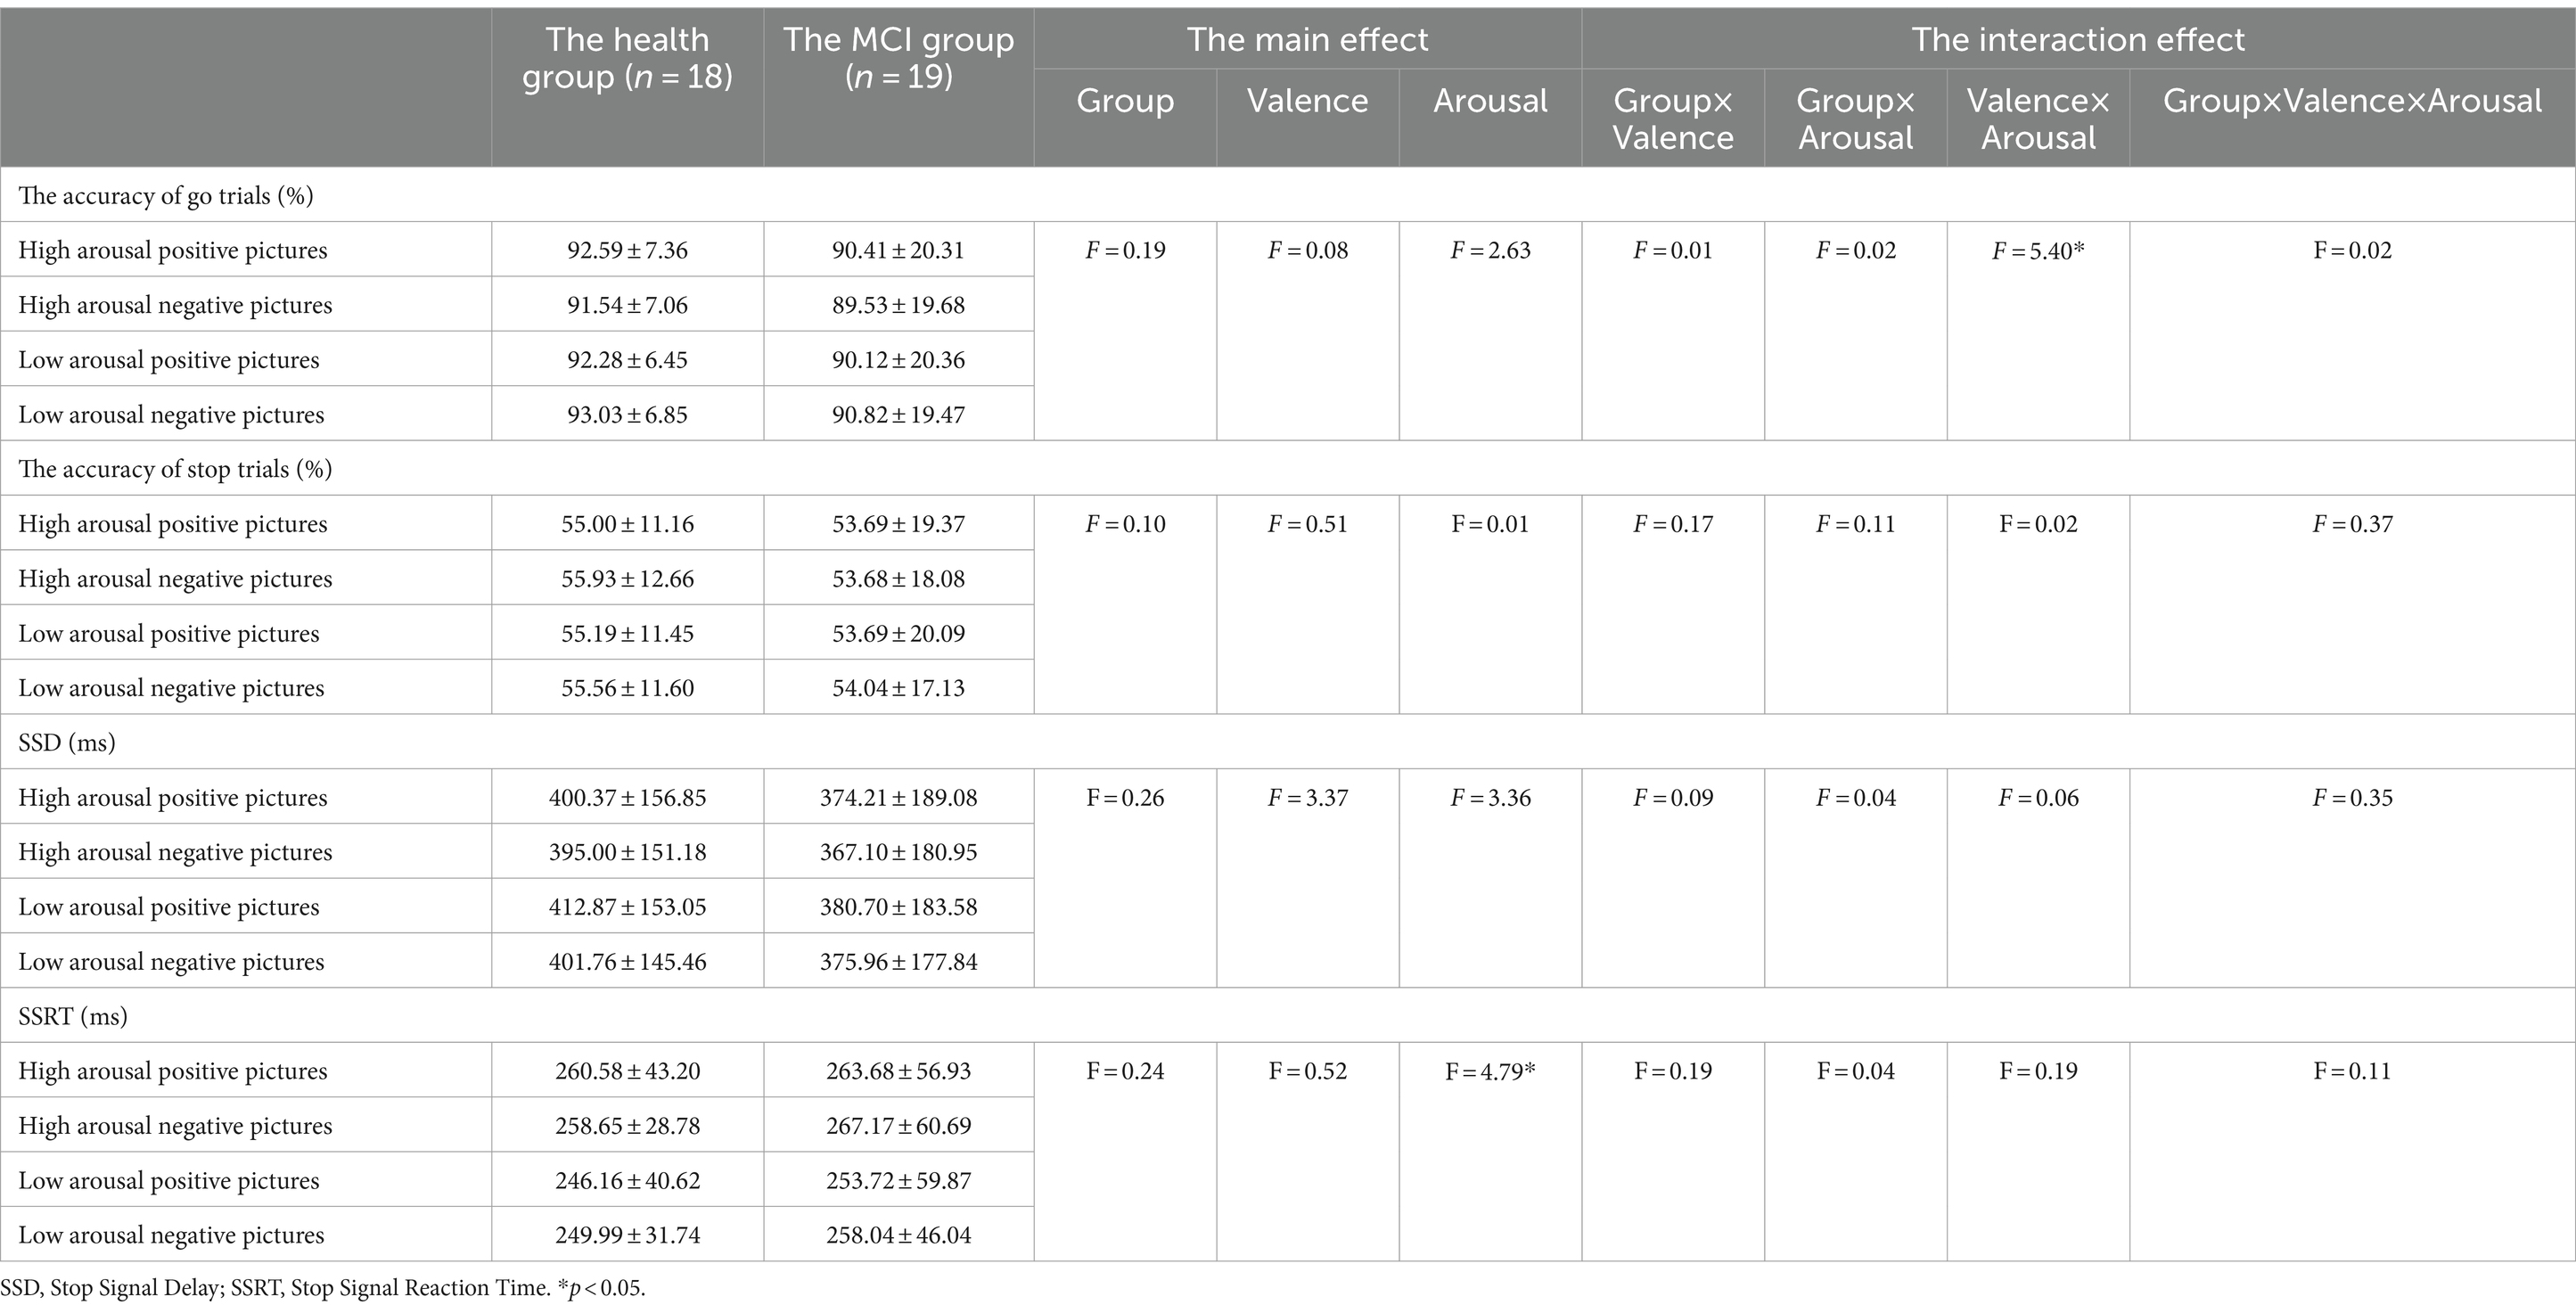Select value '267.17 ± 60.69'

point(898,1126)
